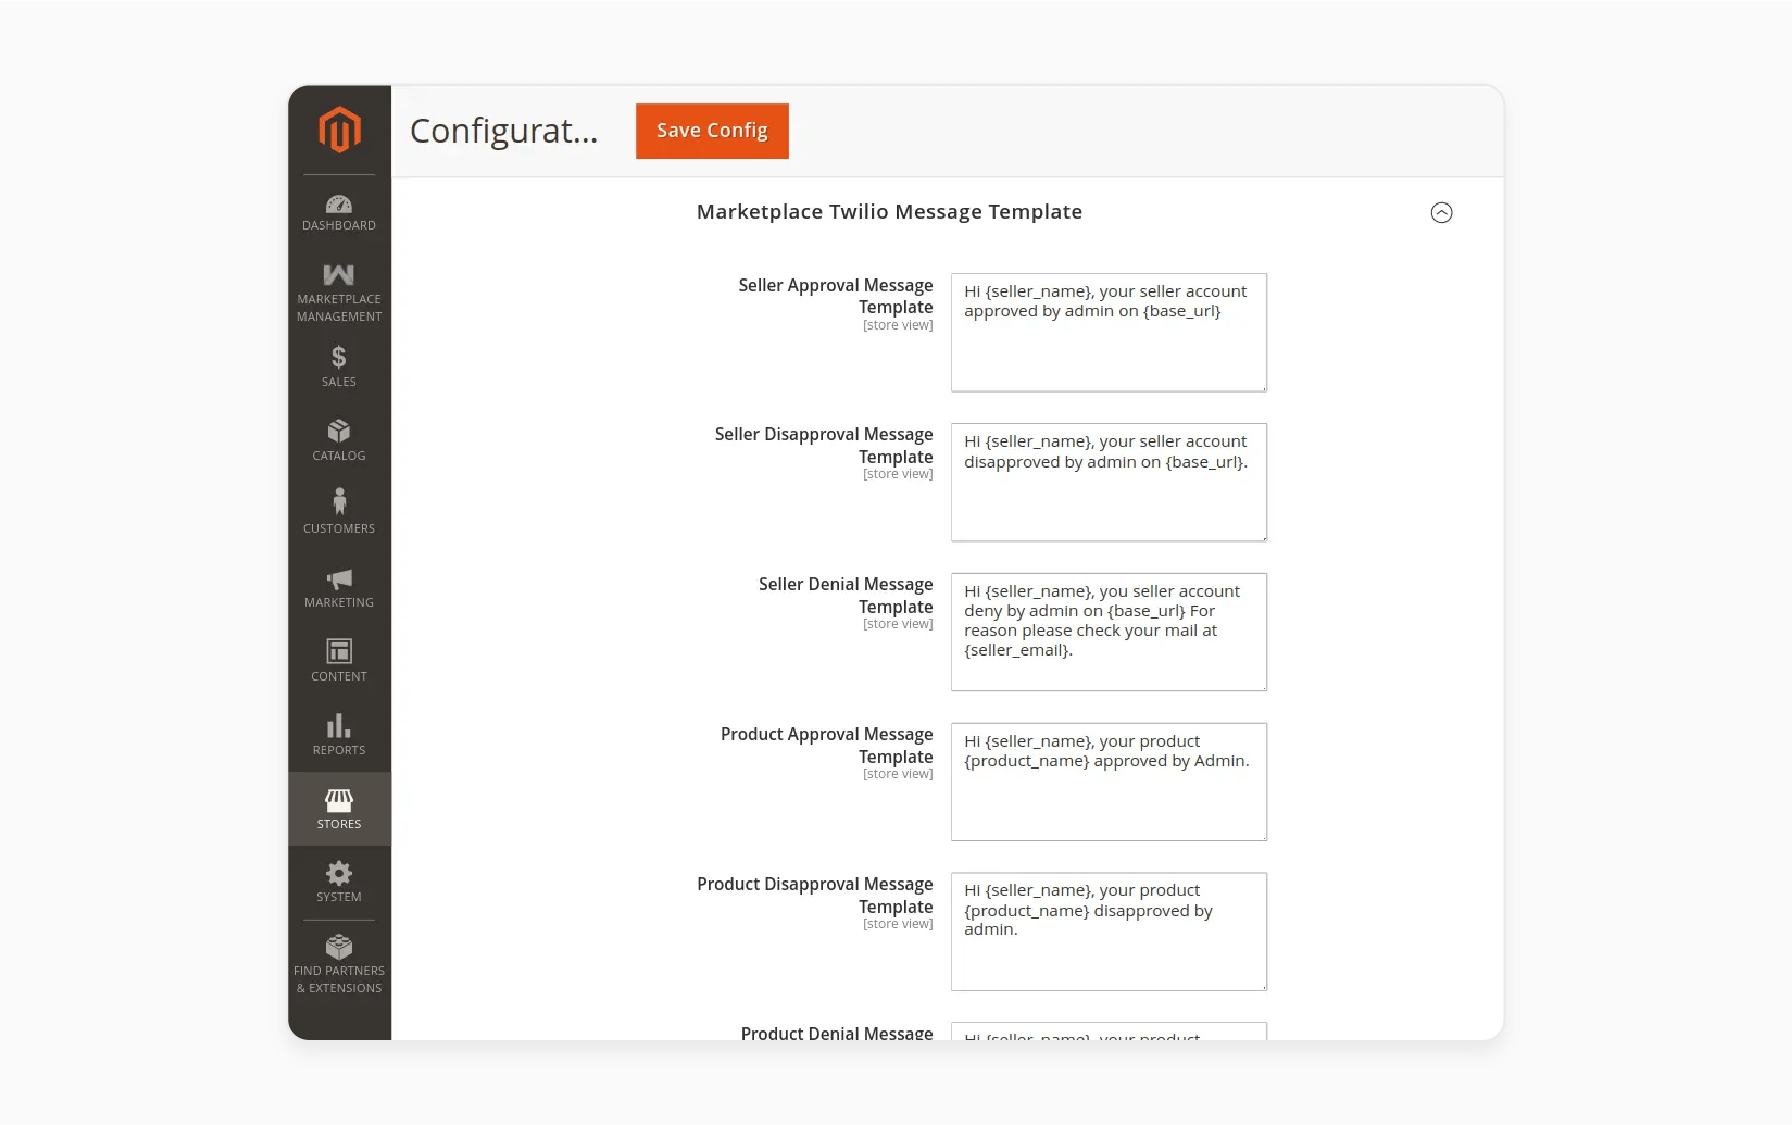The height and width of the screenshot is (1125, 1792).
Task: Click the Product Approval Message Template label
Action: tap(826, 745)
